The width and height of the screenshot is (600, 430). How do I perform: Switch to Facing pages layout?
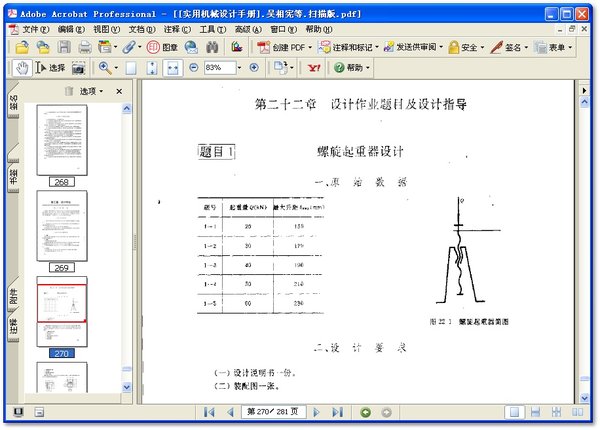577,412
